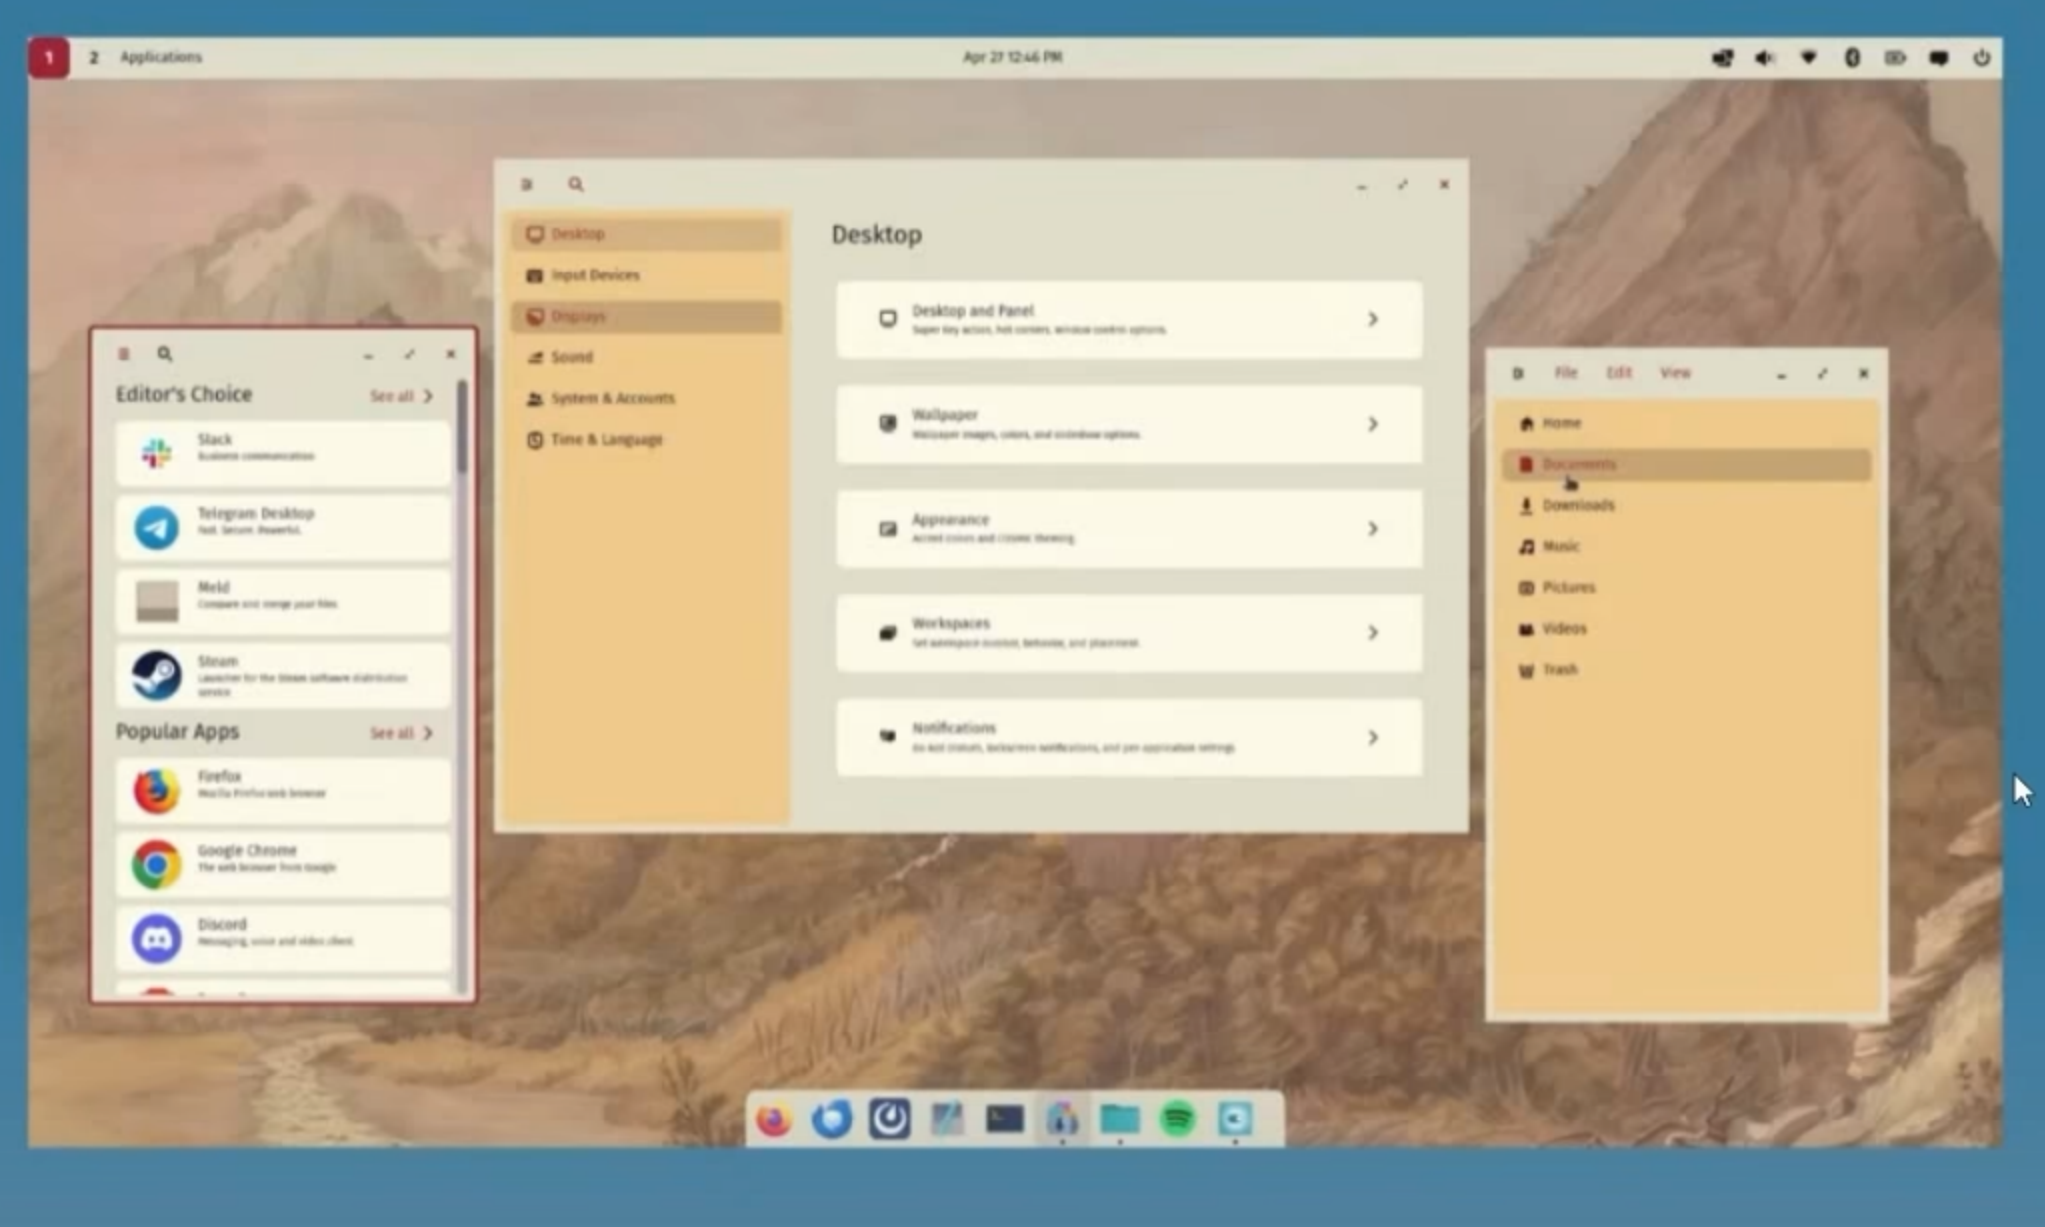This screenshot has width=2045, height=1227.
Task: Switch to workspace 2 in the top bar
Action: 95,57
